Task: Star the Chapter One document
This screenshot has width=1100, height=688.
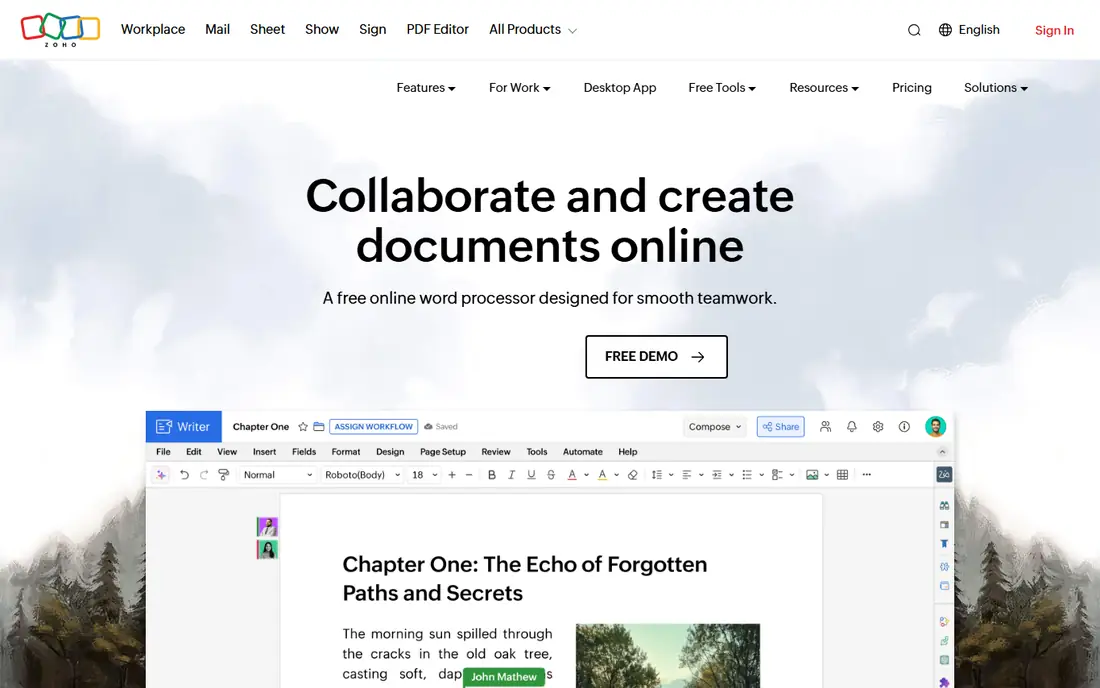Action: [x=303, y=426]
